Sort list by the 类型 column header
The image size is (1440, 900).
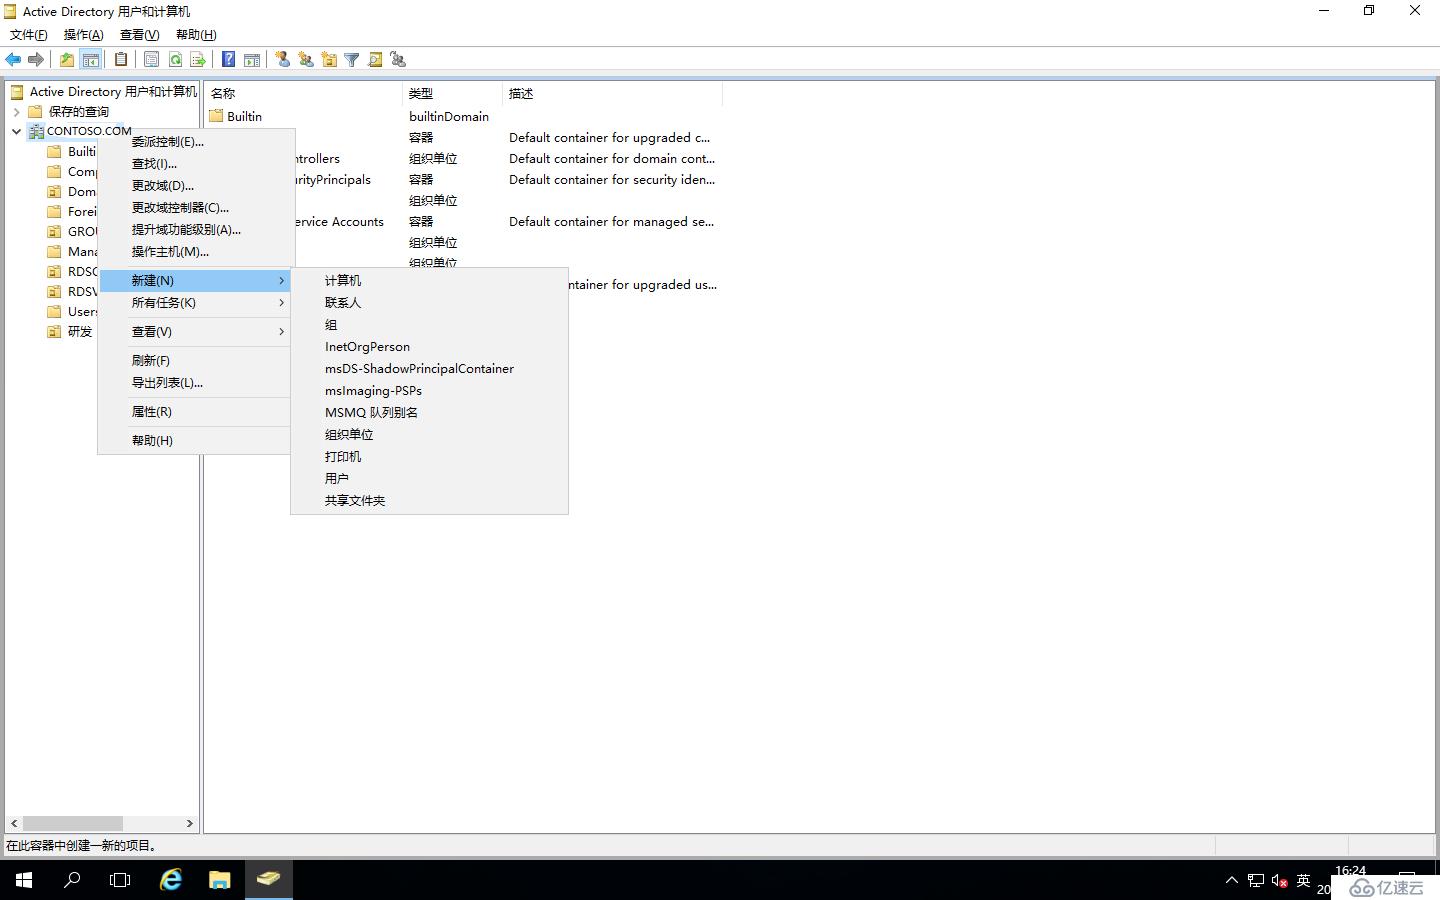(452, 94)
